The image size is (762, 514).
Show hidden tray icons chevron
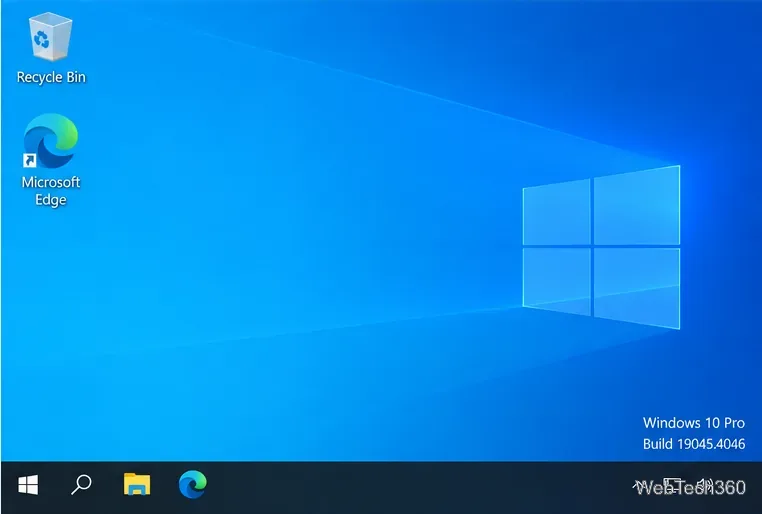pos(638,485)
